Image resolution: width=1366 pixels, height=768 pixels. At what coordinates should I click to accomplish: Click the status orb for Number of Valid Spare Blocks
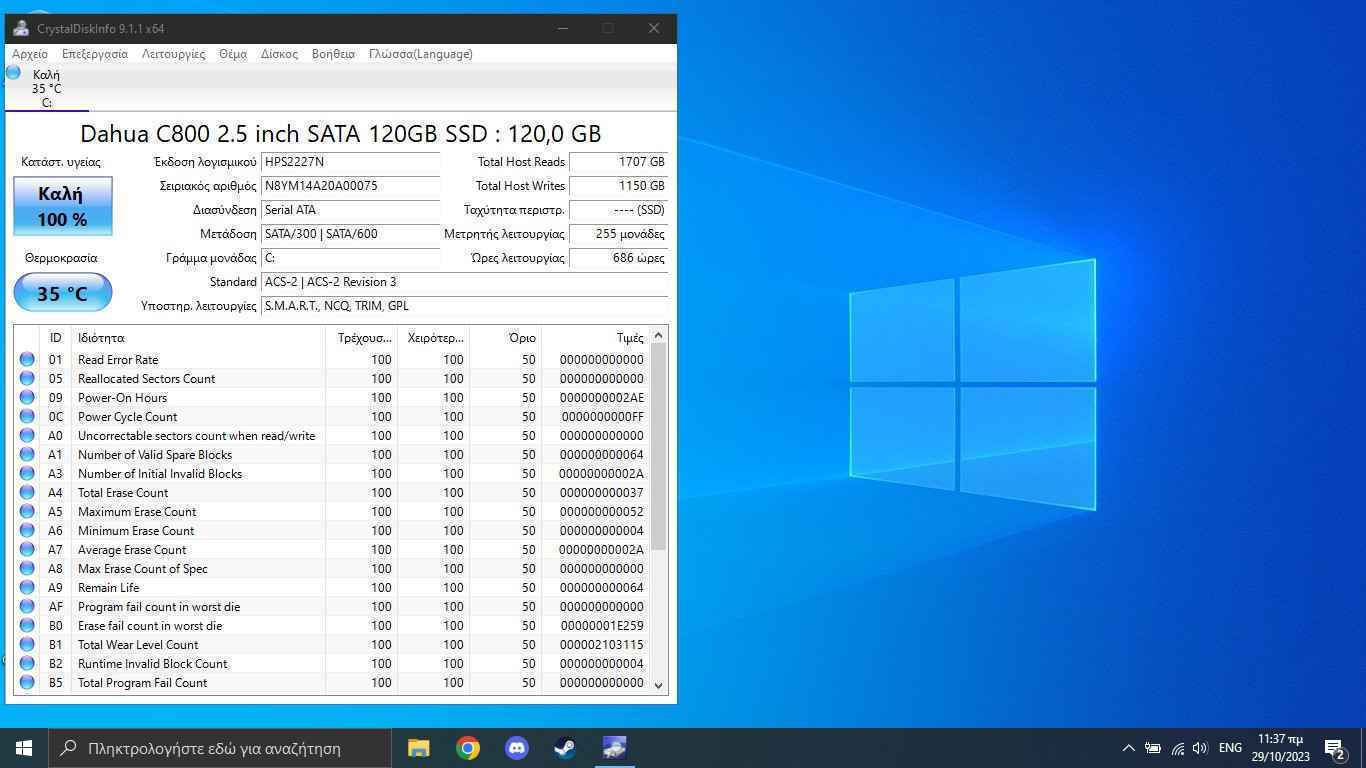(27, 454)
